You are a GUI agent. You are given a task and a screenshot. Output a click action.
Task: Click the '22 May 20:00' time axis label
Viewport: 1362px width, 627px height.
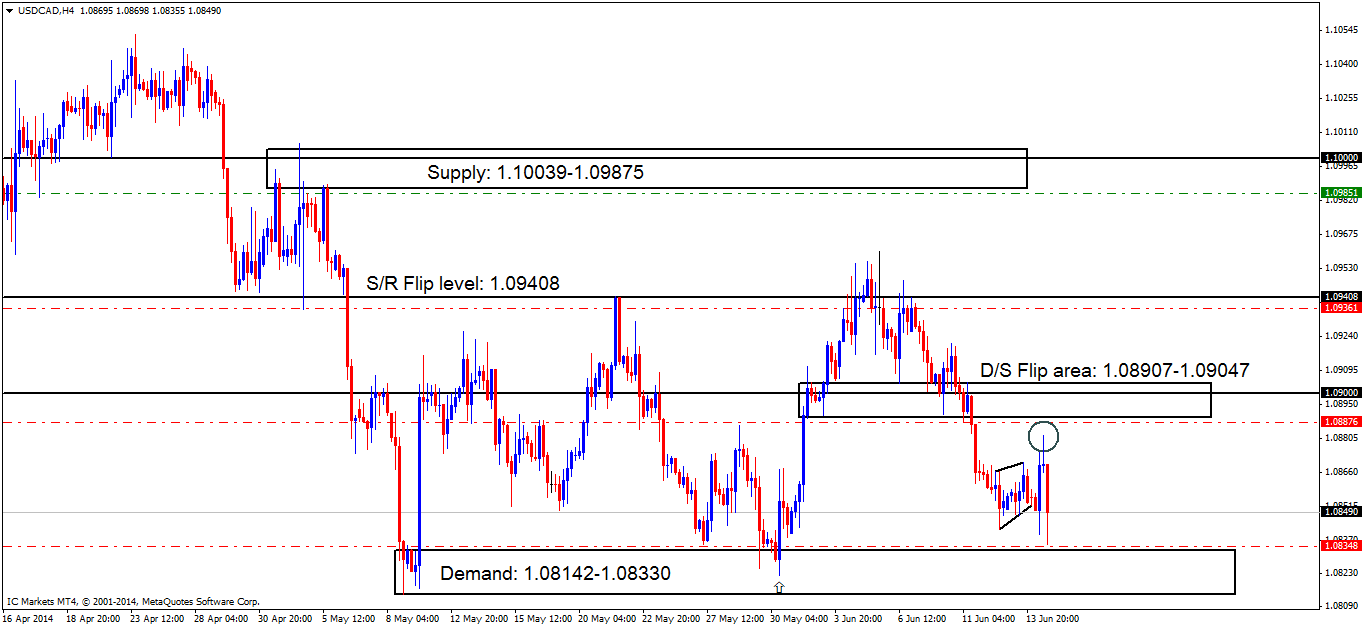pyautogui.click(x=669, y=619)
